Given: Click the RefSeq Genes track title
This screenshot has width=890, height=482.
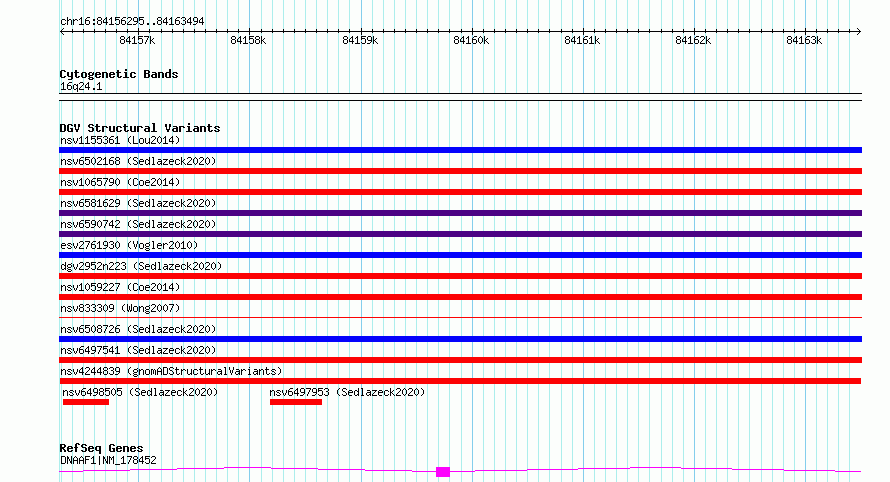Looking at the screenshot, I should pos(101,449).
